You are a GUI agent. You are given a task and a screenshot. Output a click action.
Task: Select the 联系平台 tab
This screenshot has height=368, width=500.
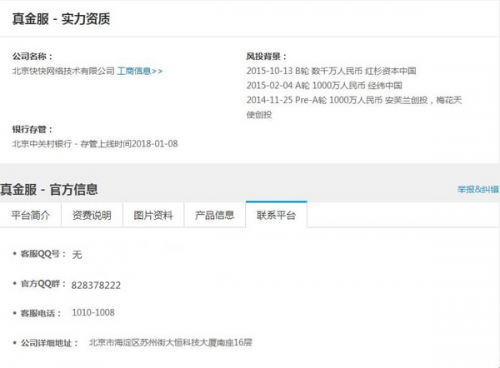pyautogui.click(x=276, y=215)
